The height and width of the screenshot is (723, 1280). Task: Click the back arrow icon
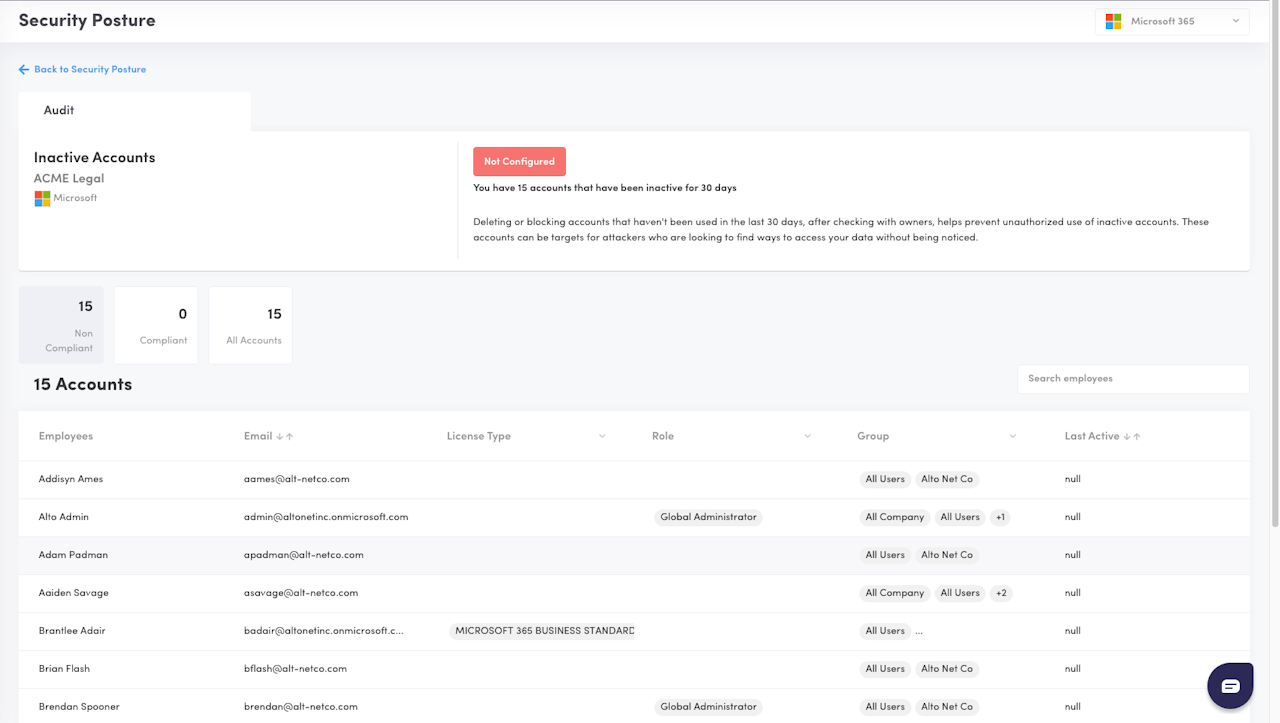coord(24,70)
